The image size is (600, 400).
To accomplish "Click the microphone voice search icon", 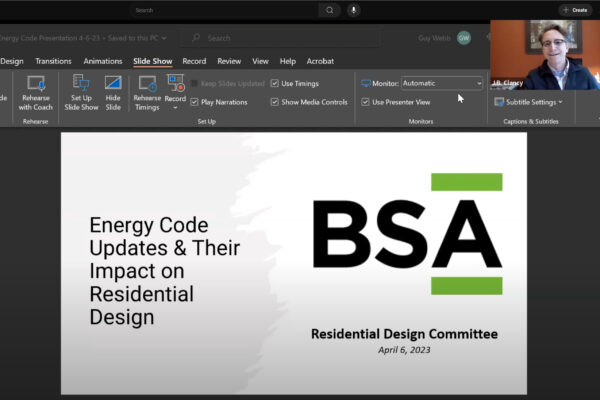I will click(x=353, y=10).
